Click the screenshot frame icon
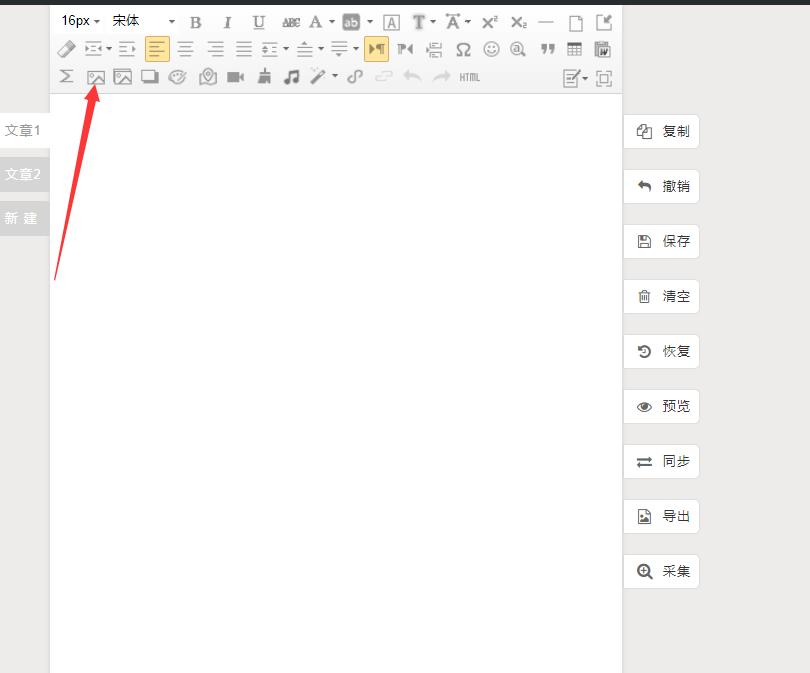This screenshot has width=810, height=673. pyautogui.click(x=150, y=77)
